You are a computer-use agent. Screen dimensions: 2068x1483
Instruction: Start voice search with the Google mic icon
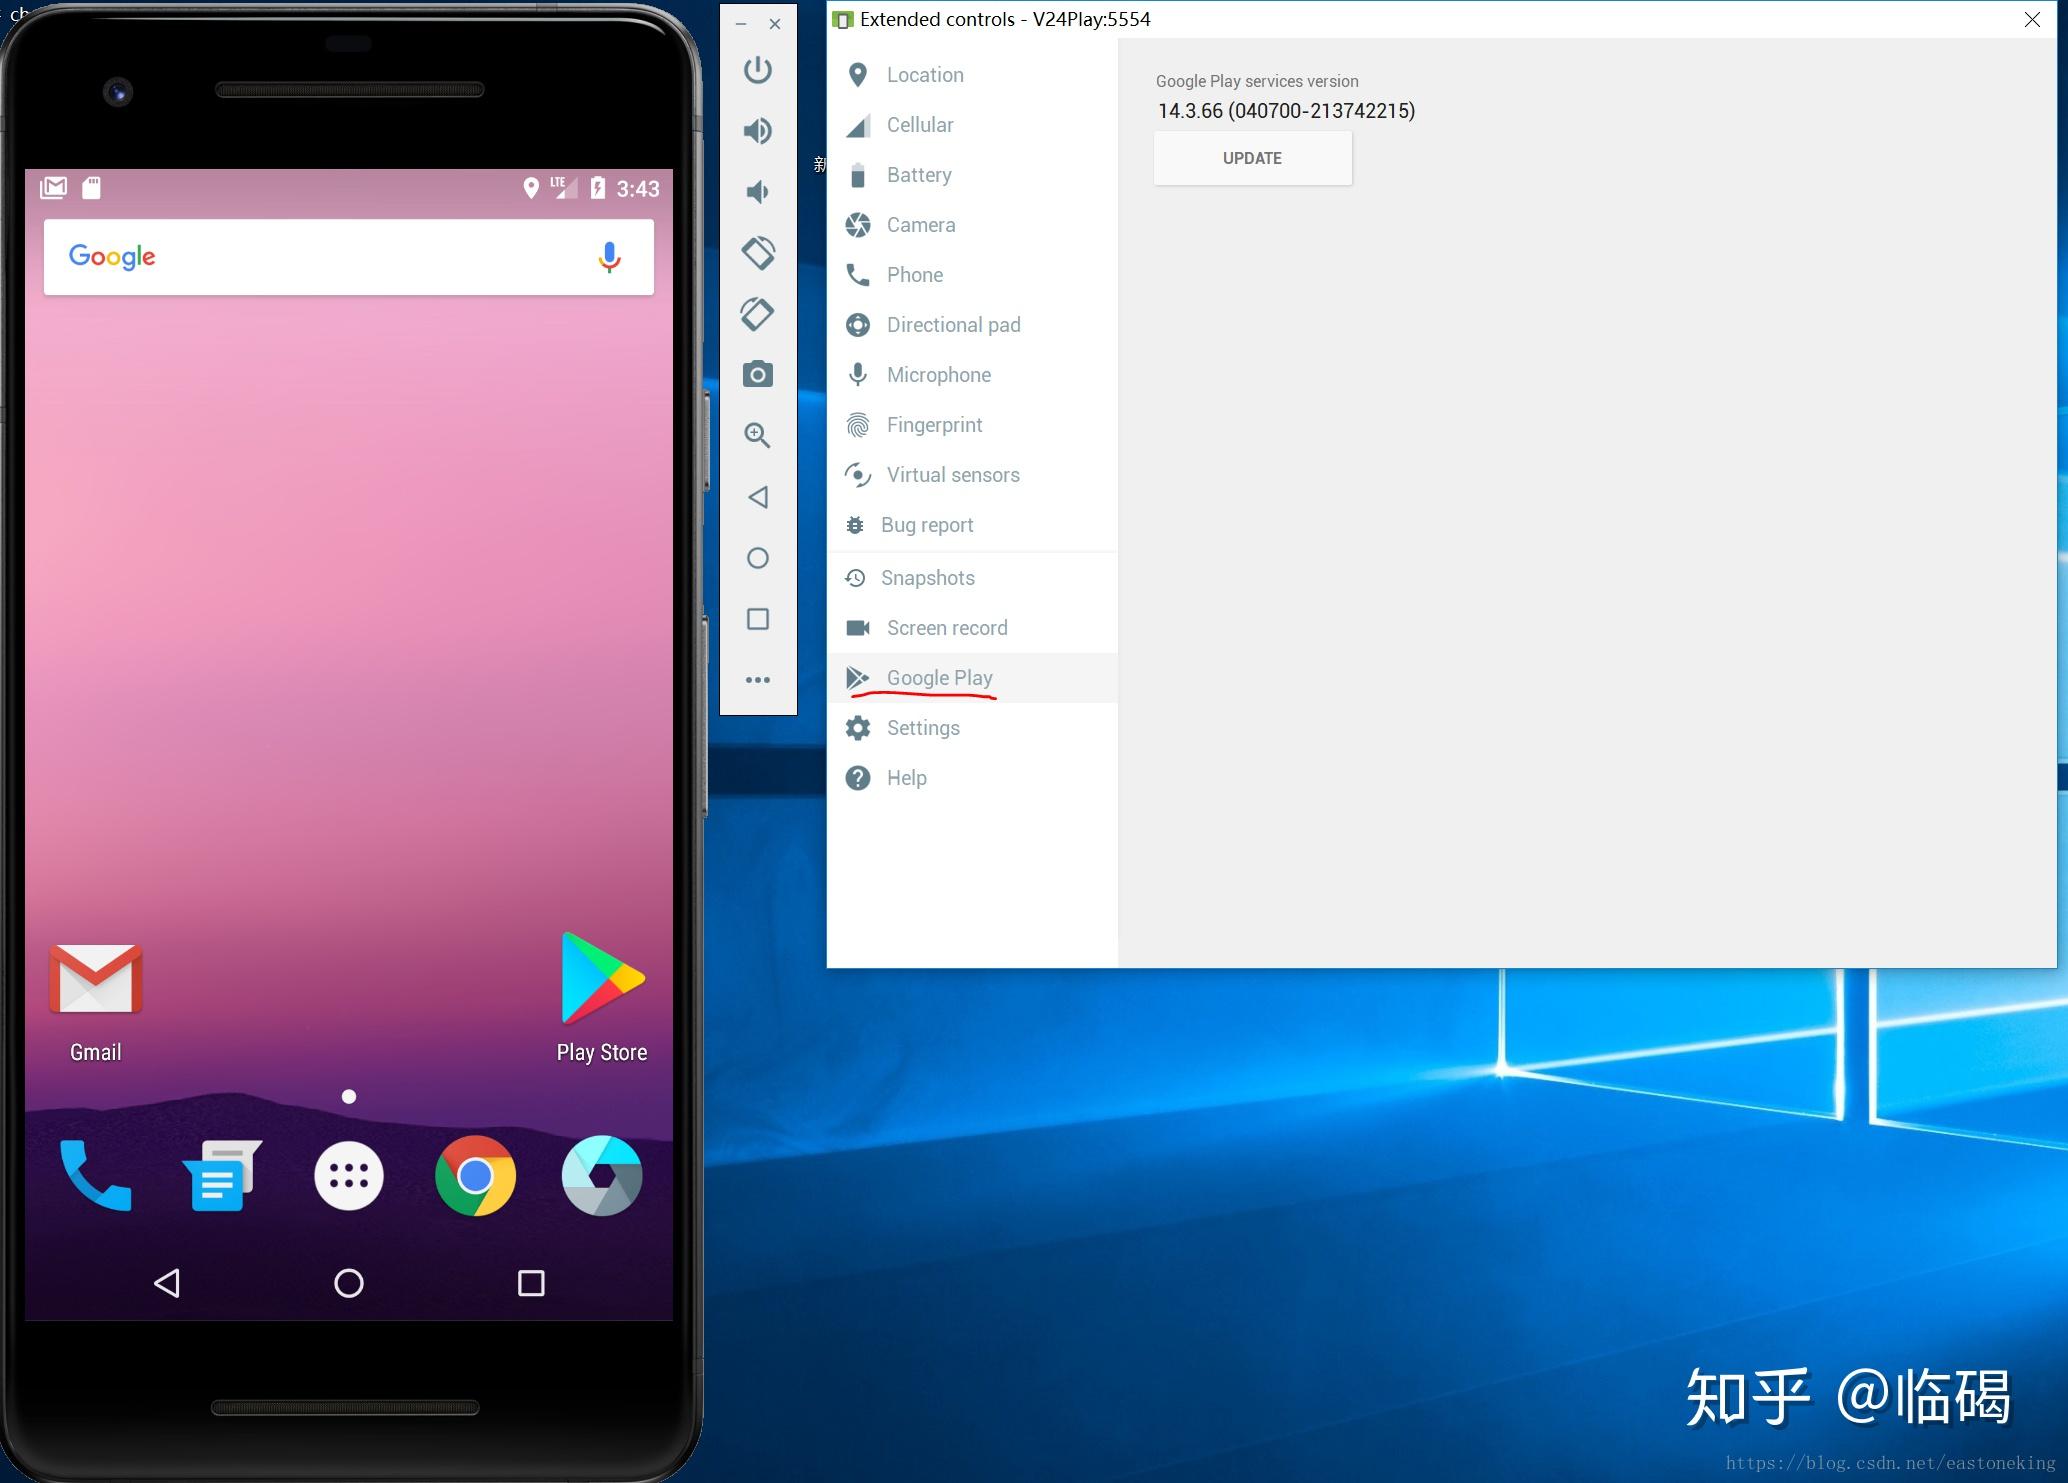(x=608, y=257)
